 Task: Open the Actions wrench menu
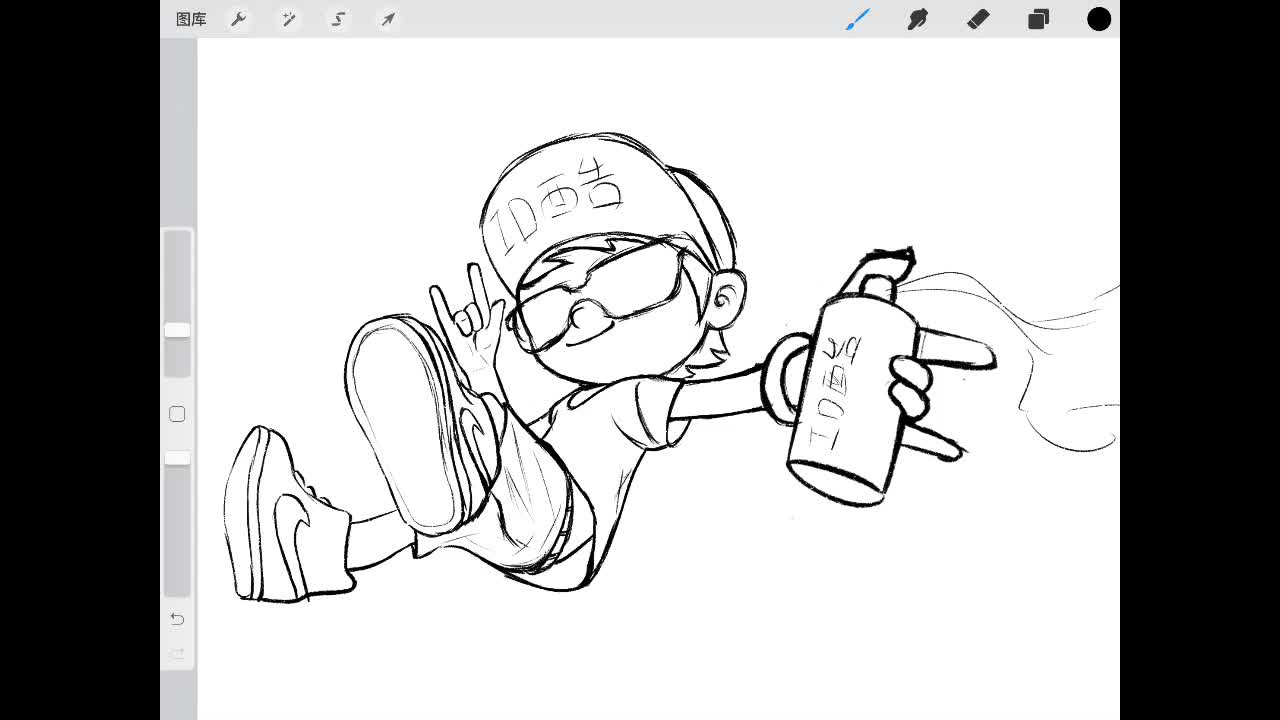coord(239,19)
